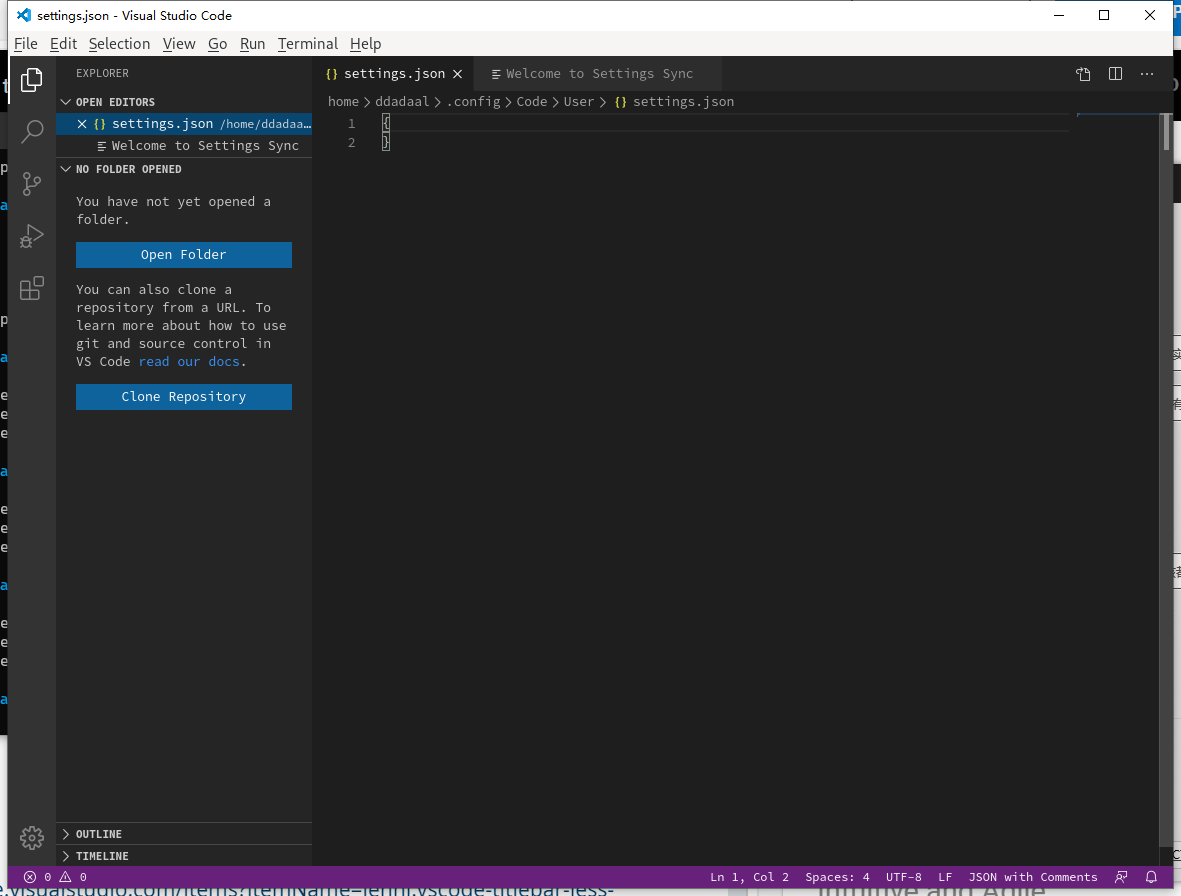Click the Manage gear icon
This screenshot has width=1181, height=896.
31,838
